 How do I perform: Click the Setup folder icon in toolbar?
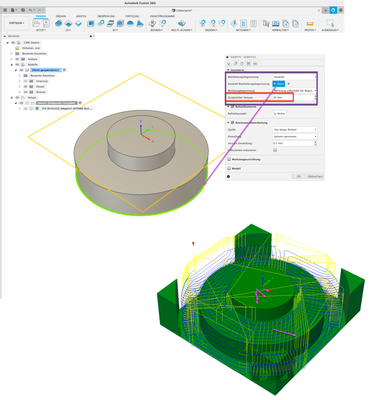36,23
